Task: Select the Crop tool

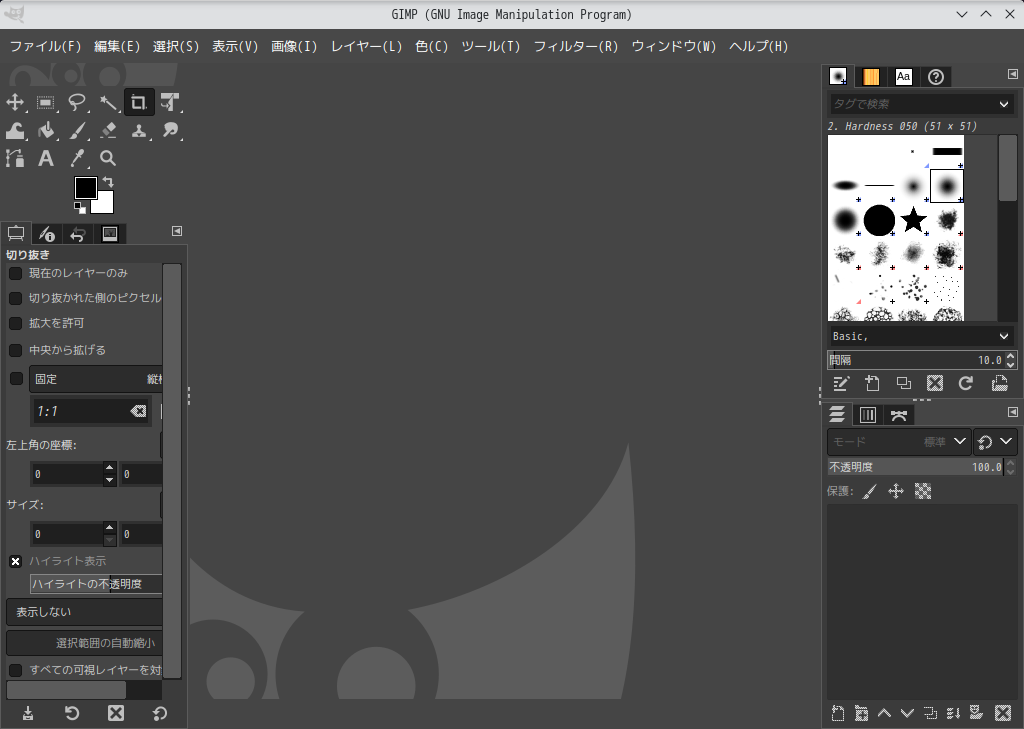Action: pos(139,103)
